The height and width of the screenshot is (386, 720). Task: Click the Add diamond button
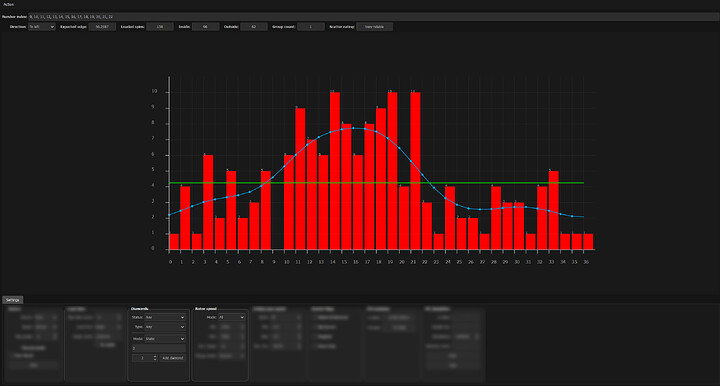pos(173,358)
